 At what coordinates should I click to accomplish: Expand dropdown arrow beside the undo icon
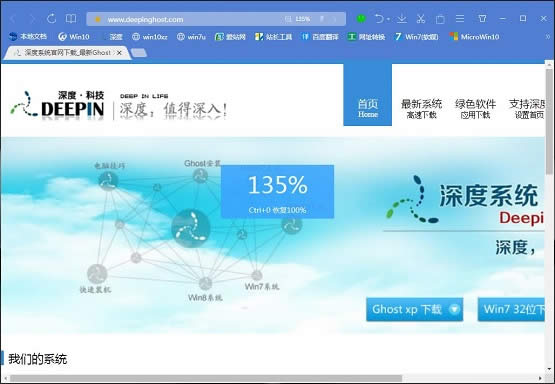389,19
